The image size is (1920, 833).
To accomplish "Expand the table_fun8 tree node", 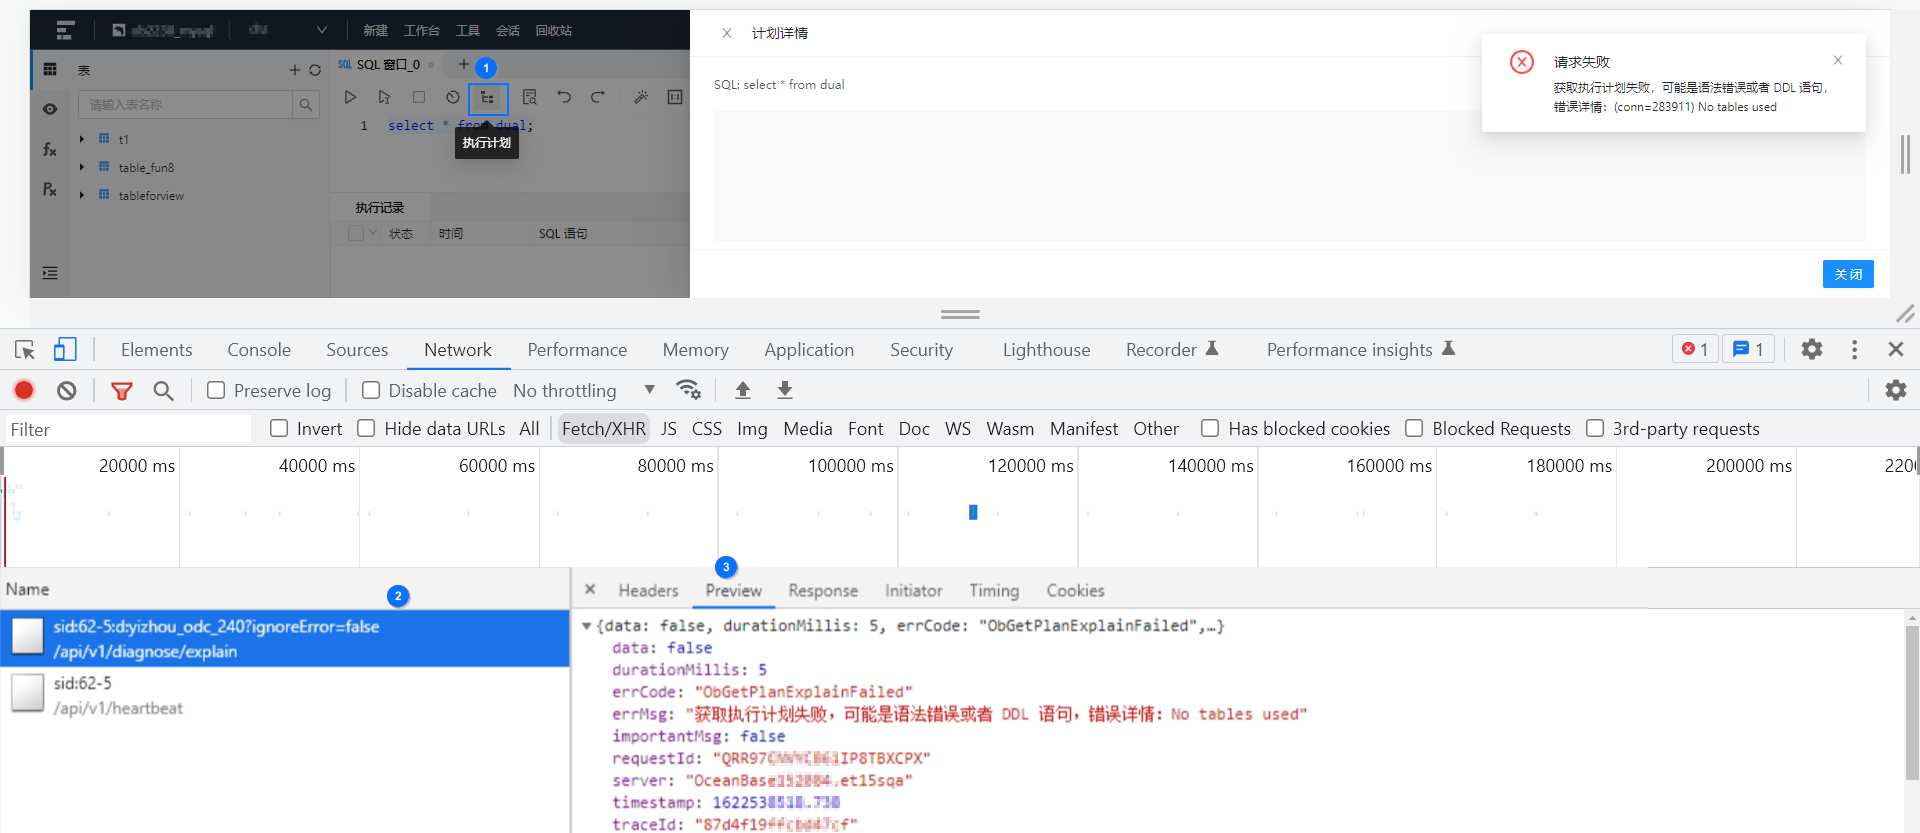I will click(x=82, y=167).
